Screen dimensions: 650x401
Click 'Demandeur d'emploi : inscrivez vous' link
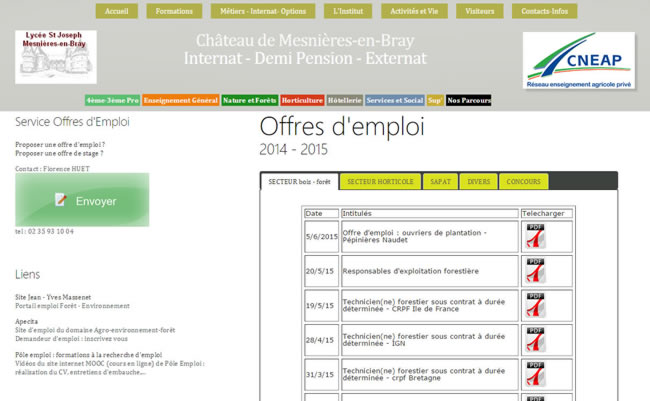(71, 339)
